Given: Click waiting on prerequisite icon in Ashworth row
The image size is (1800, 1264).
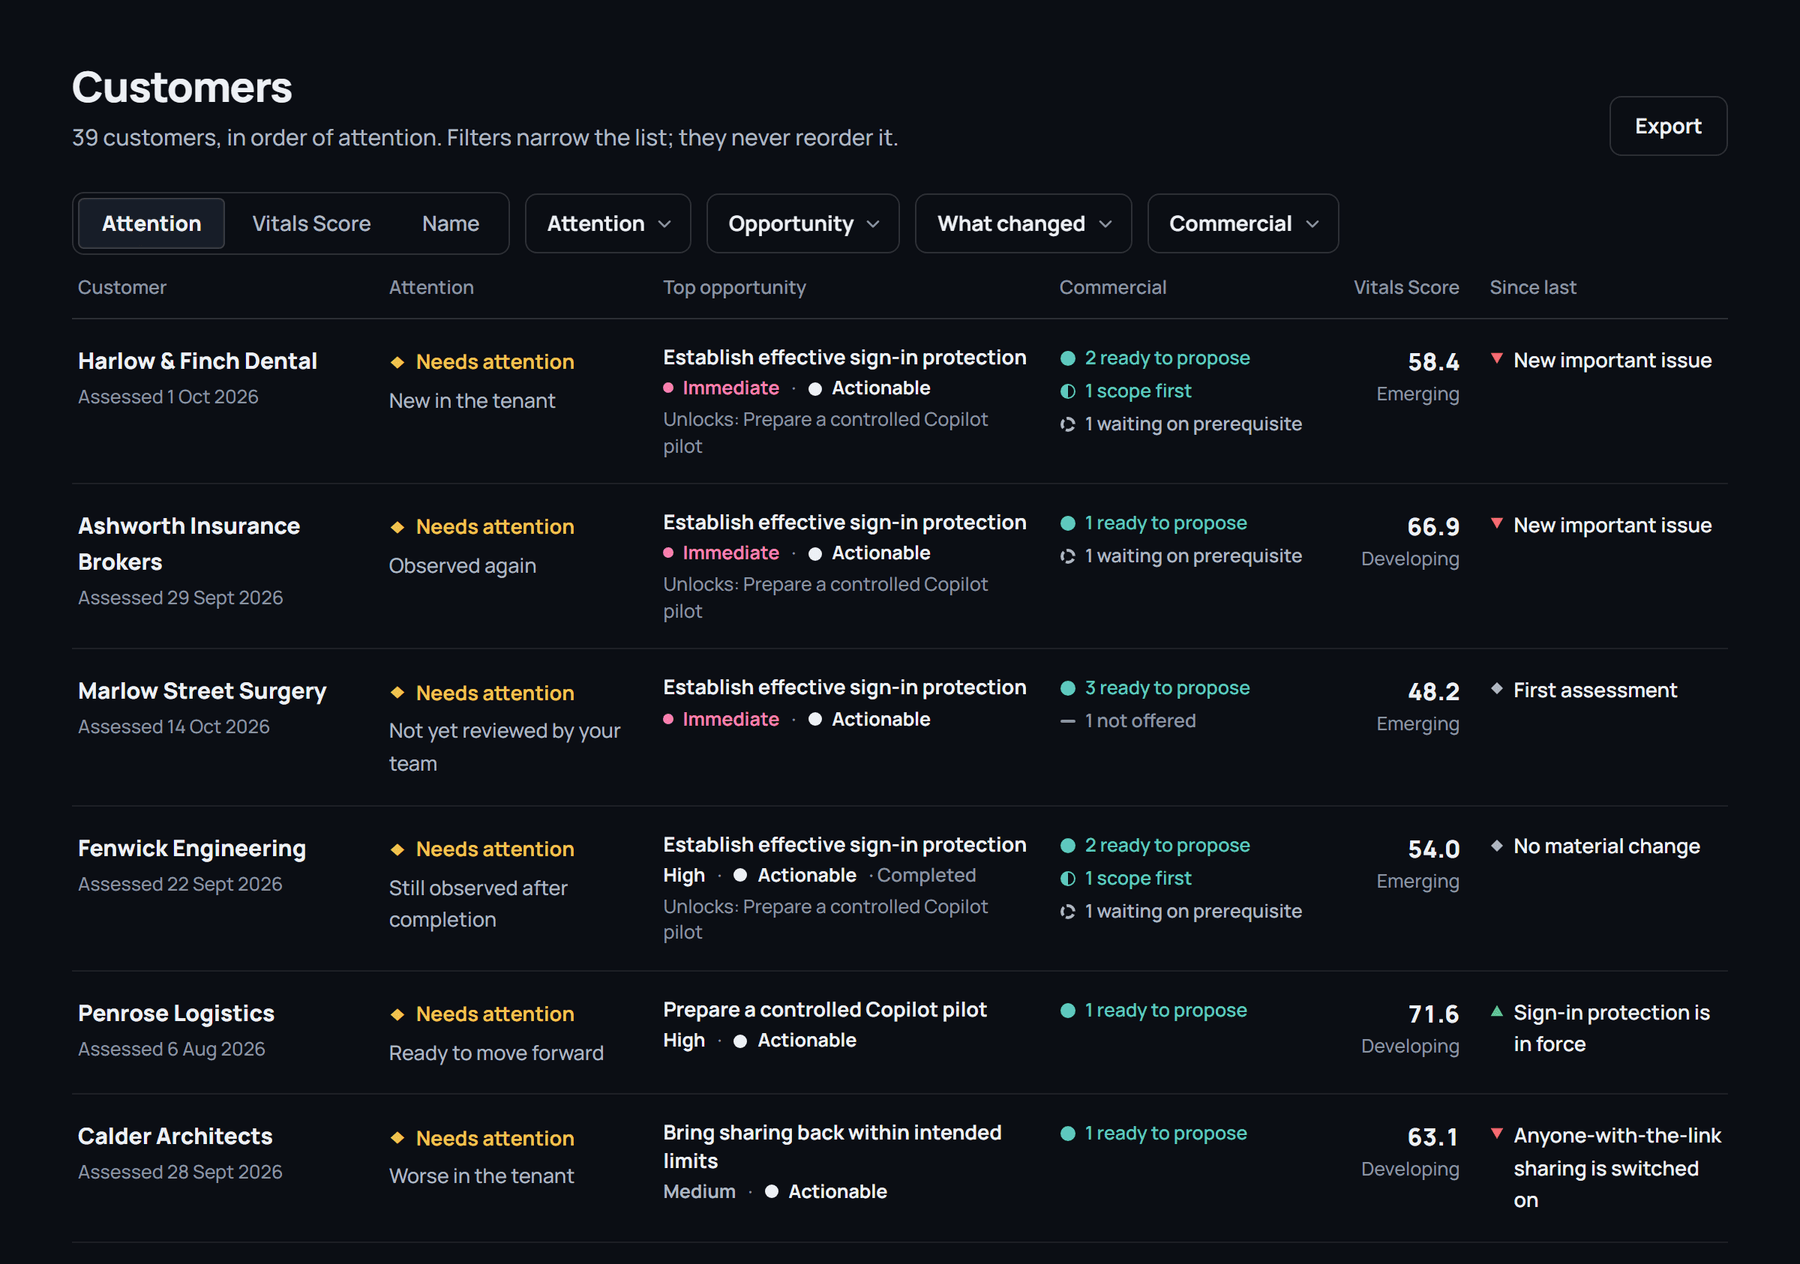Looking at the screenshot, I should pyautogui.click(x=1068, y=556).
